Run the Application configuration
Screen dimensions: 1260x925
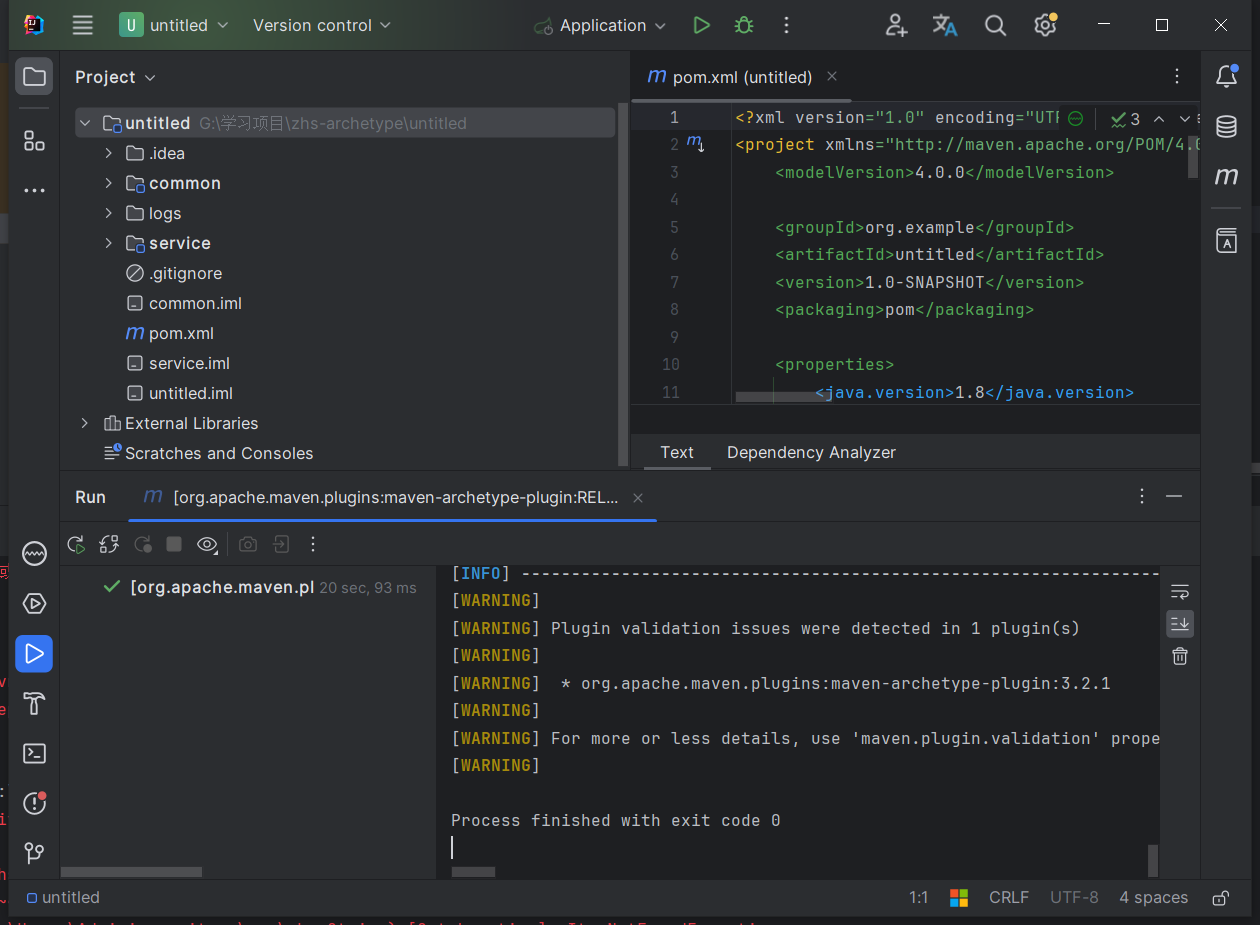click(x=701, y=26)
